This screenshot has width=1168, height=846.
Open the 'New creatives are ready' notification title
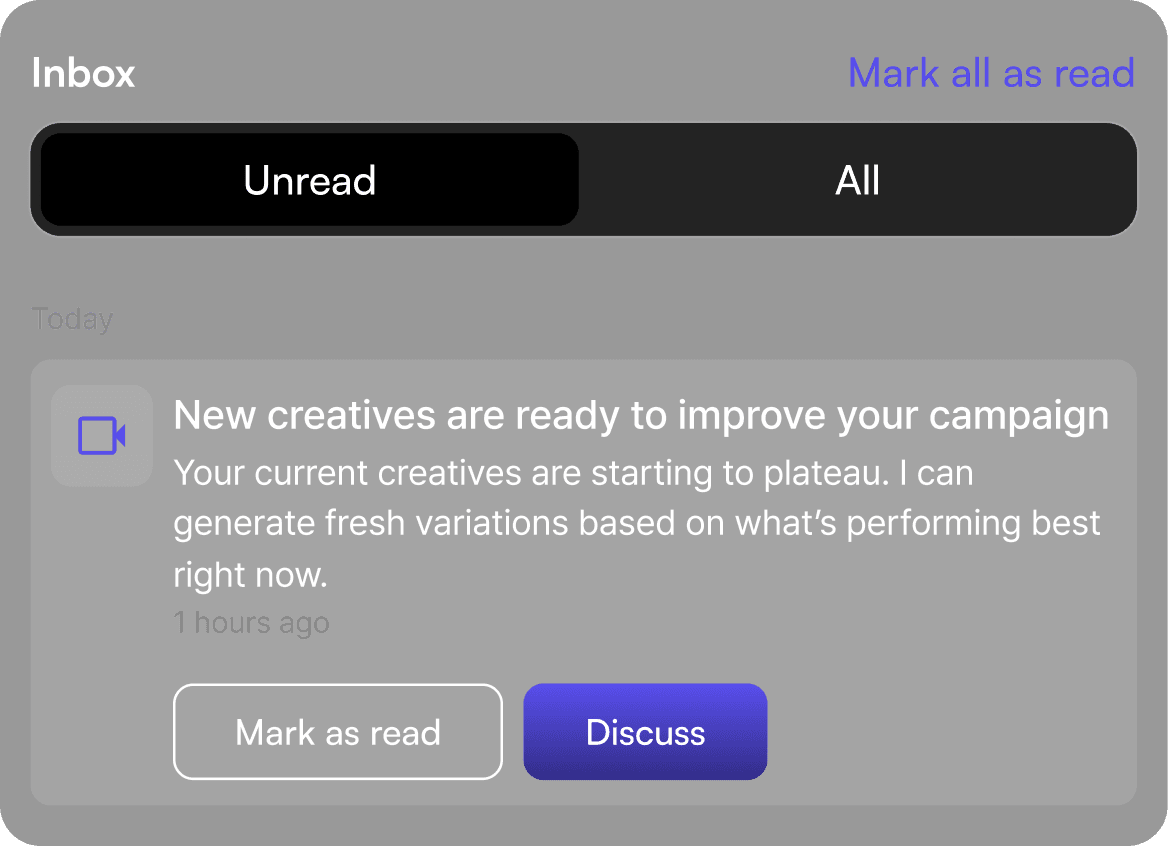click(x=641, y=416)
